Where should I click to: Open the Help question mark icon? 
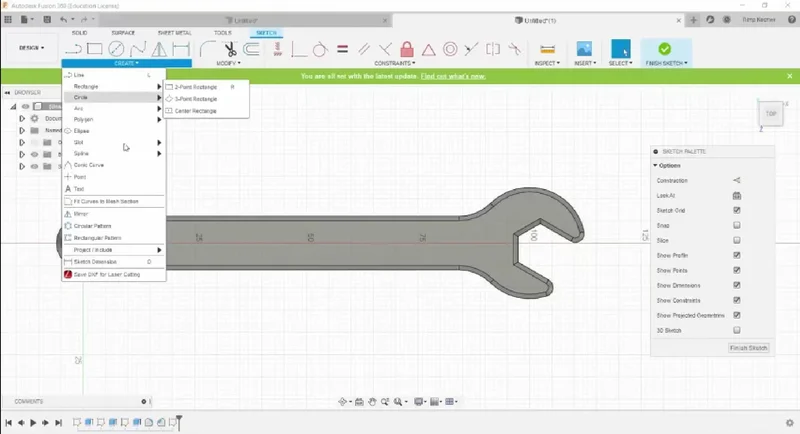tap(792, 20)
